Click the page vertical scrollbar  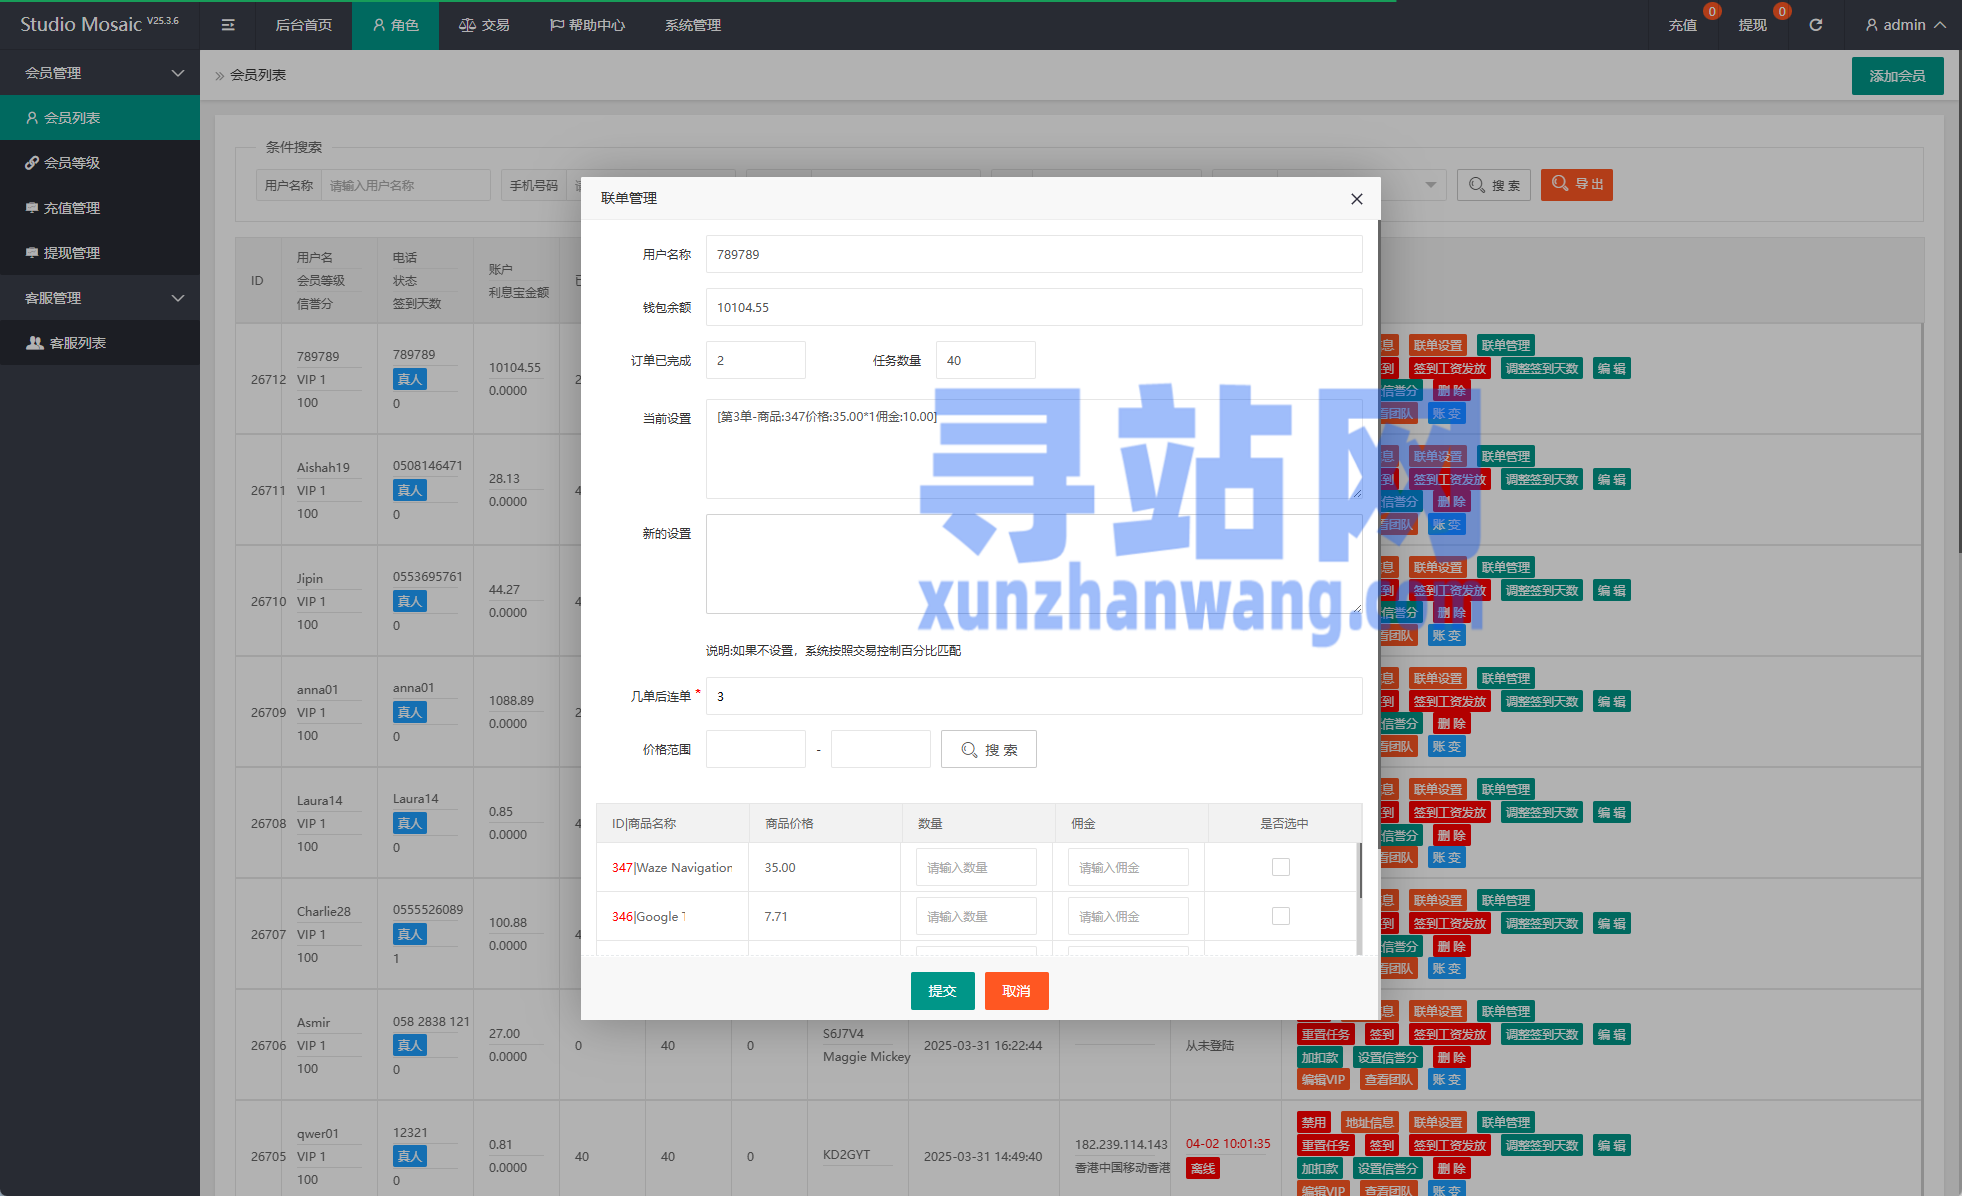(1958, 300)
